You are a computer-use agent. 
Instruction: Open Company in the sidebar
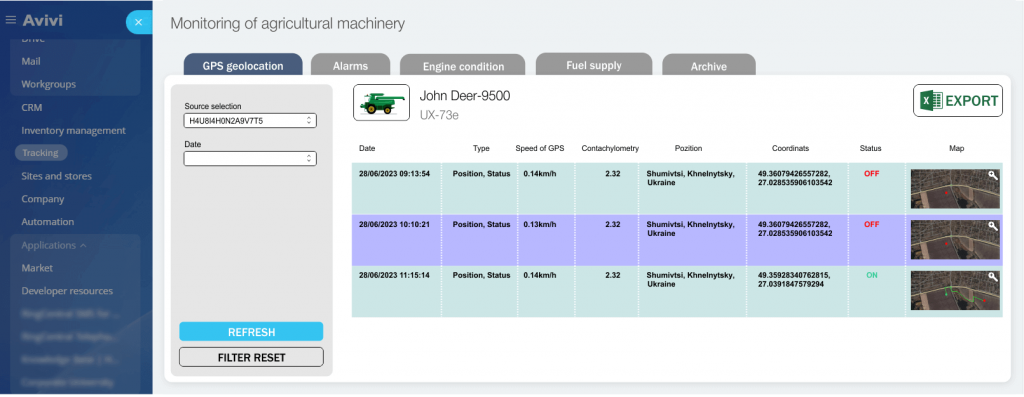[x=42, y=199]
